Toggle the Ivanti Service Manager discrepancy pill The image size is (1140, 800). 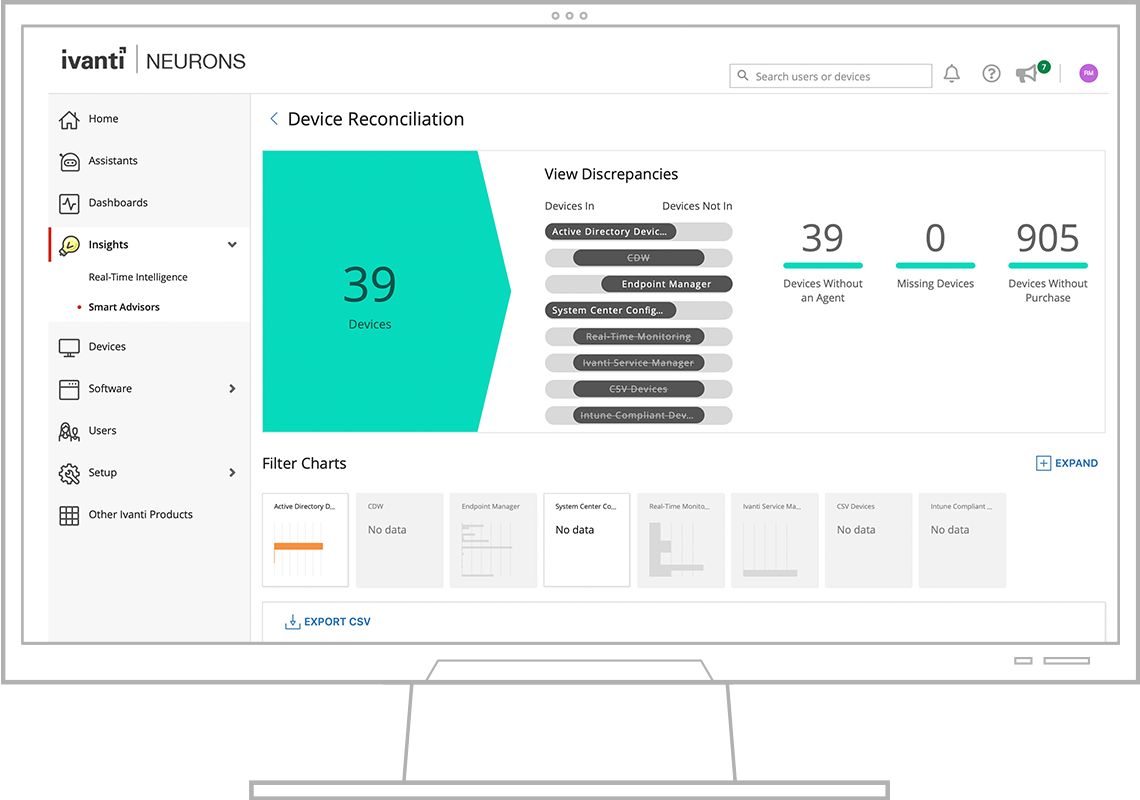(x=638, y=362)
